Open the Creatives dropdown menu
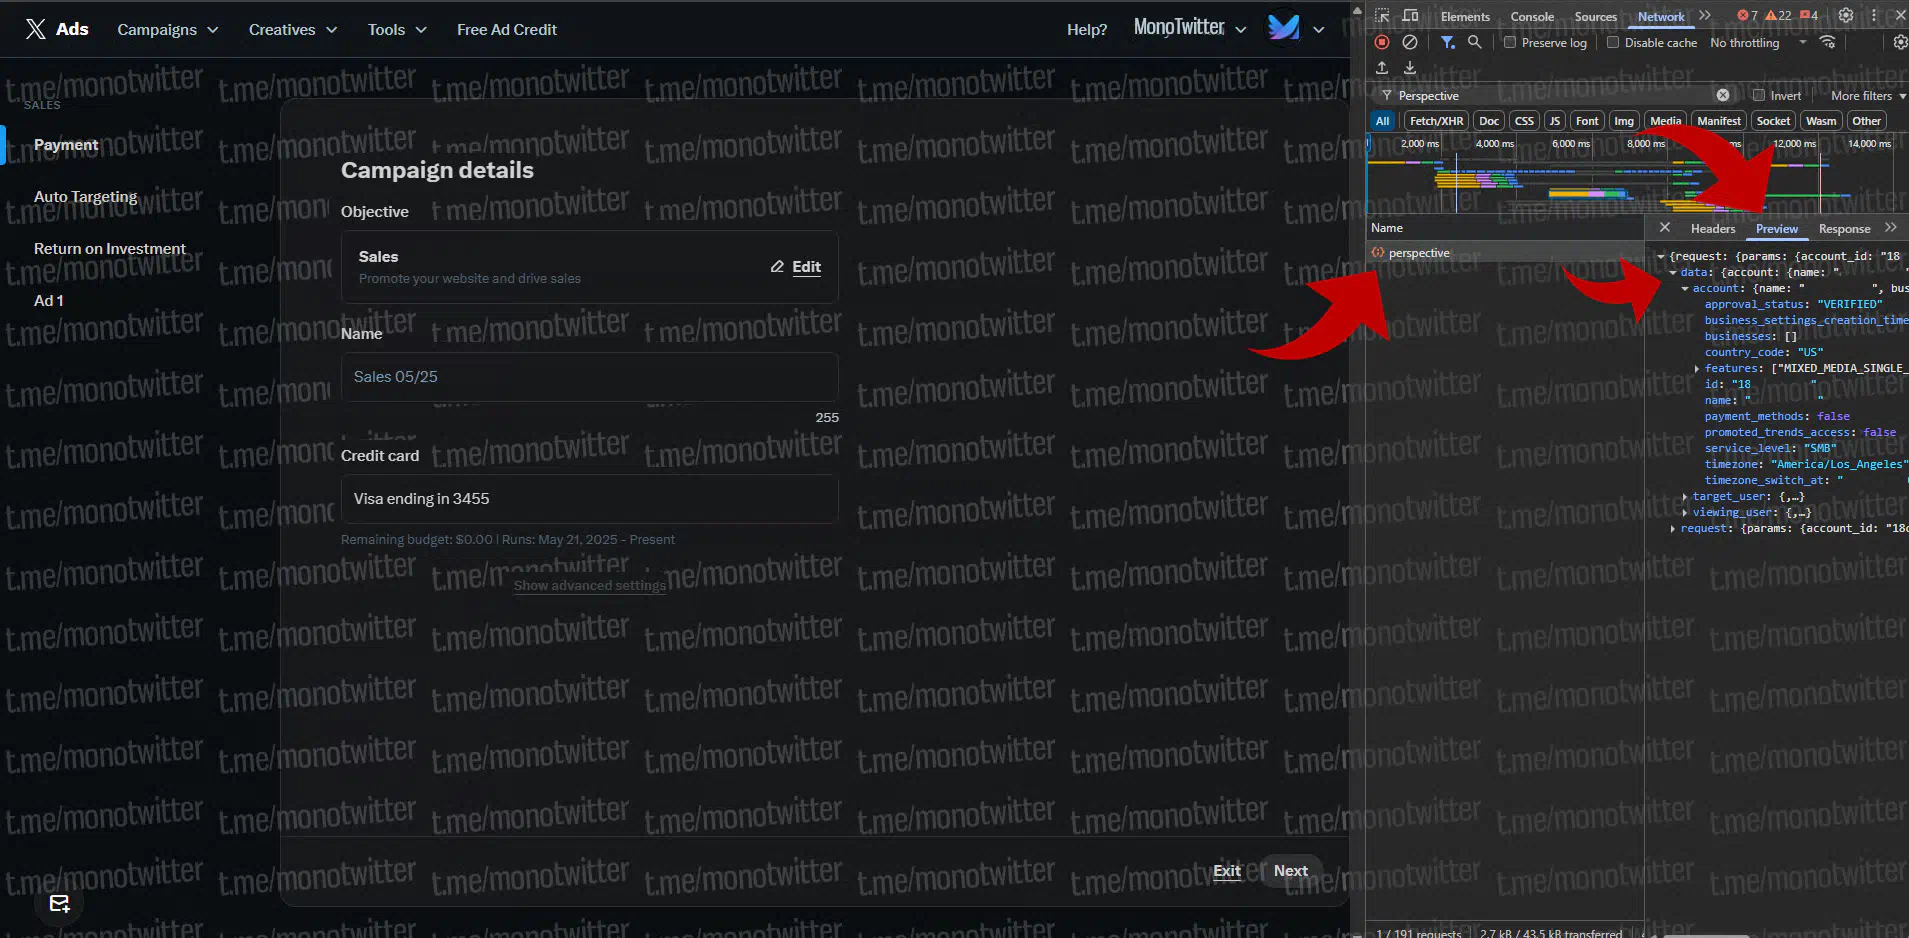 click(292, 30)
